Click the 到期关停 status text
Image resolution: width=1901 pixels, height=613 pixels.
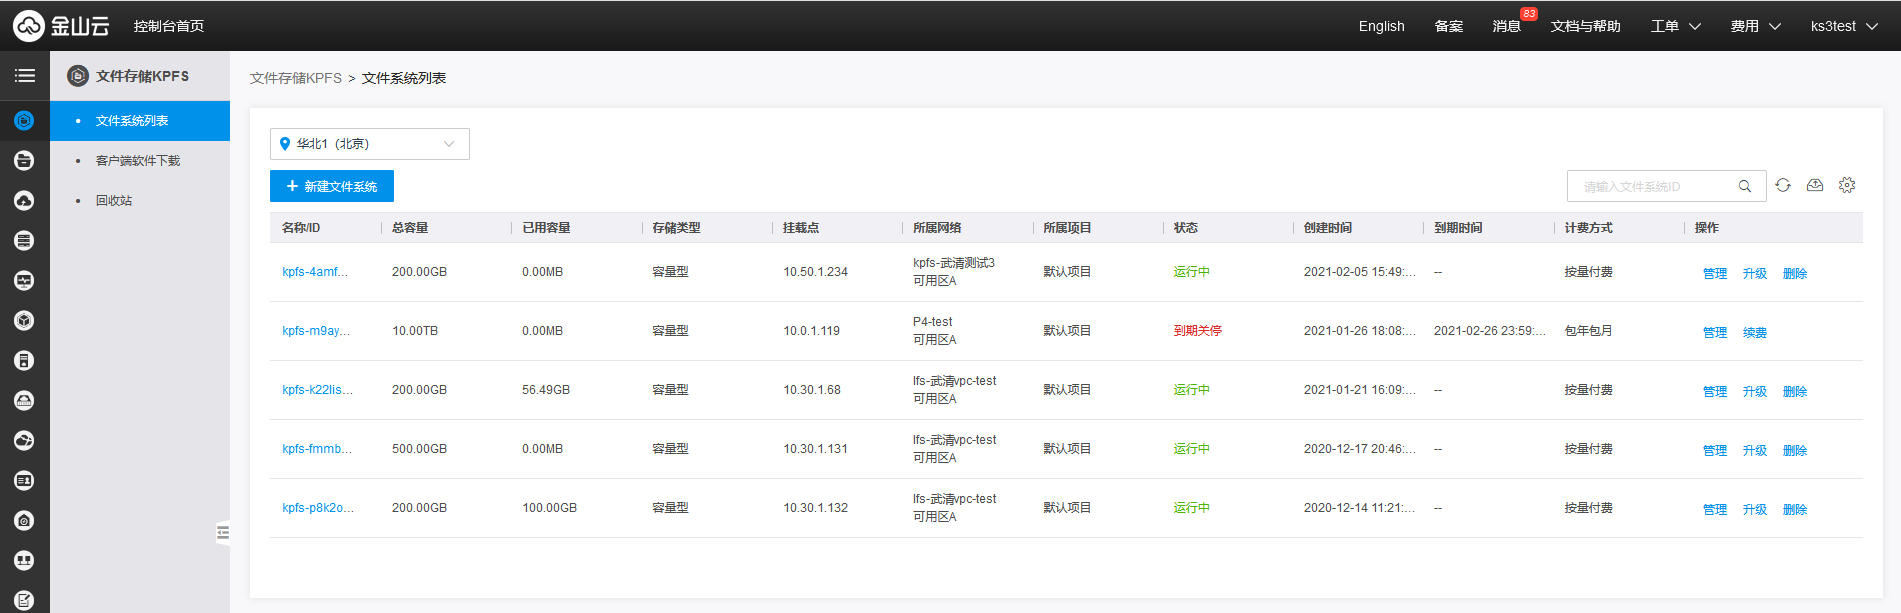[x=1198, y=331]
